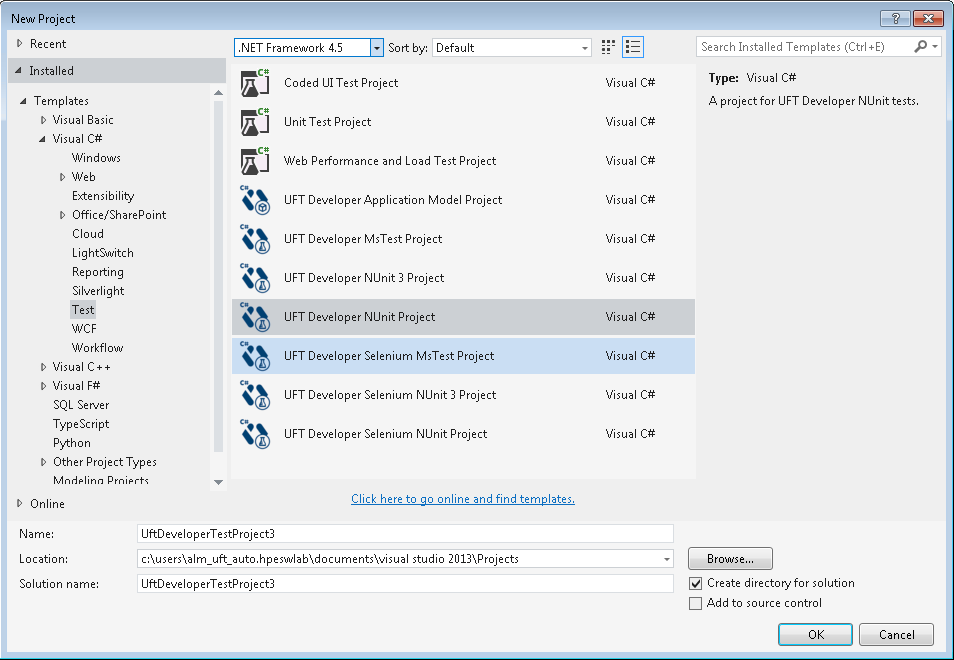Image resolution: width=954 pixels, height=660 pixels.
Task: Click the UFT Developer MsTest Project icon
Action: click(x=256, y=239)
